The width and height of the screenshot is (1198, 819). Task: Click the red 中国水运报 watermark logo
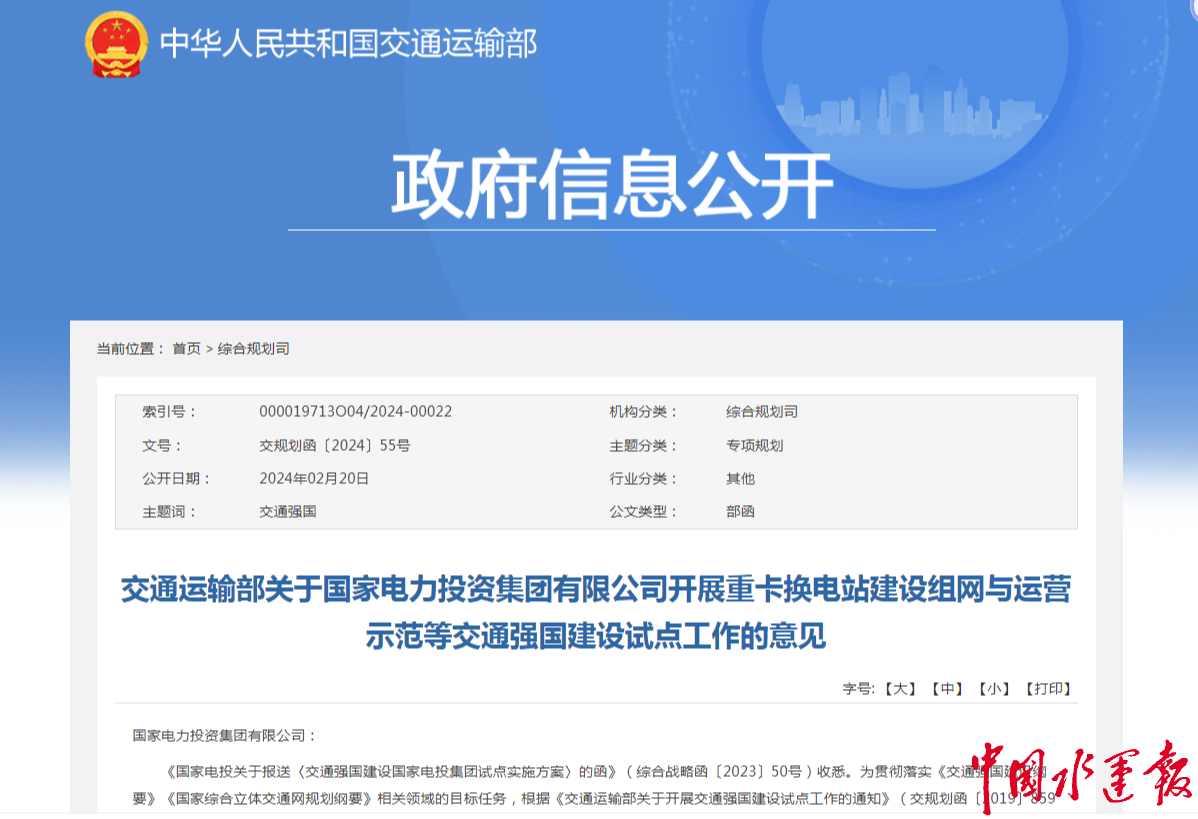point(1080,775)
